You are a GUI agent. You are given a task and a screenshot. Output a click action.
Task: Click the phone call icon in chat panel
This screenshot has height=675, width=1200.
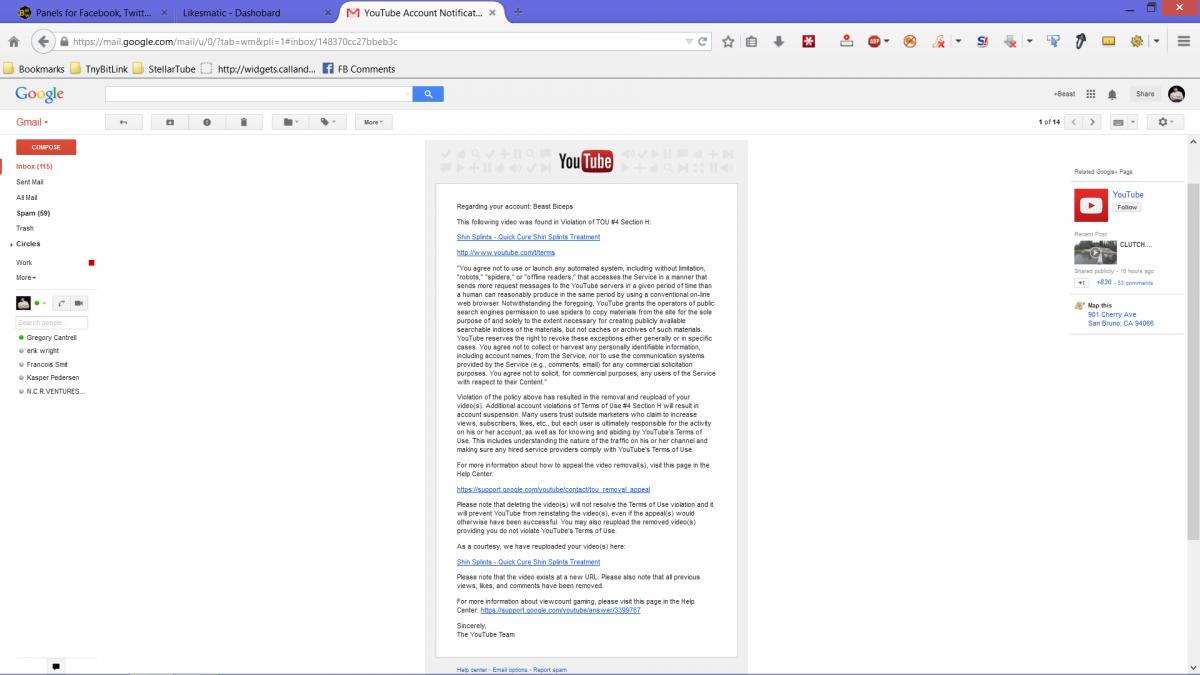point(60,303)
